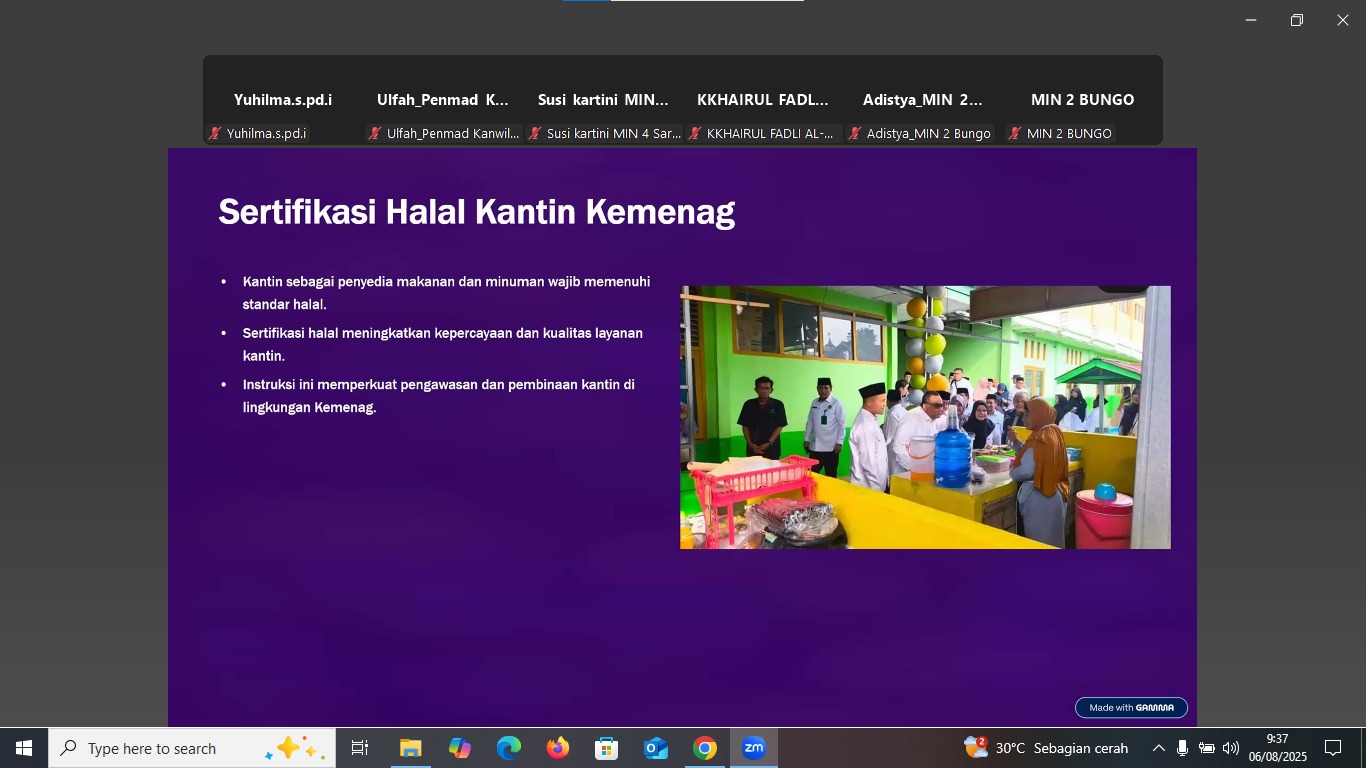Show hidden system tray icons
The height and width of the screenshot is (768, 1366).
coord(1158,748)
